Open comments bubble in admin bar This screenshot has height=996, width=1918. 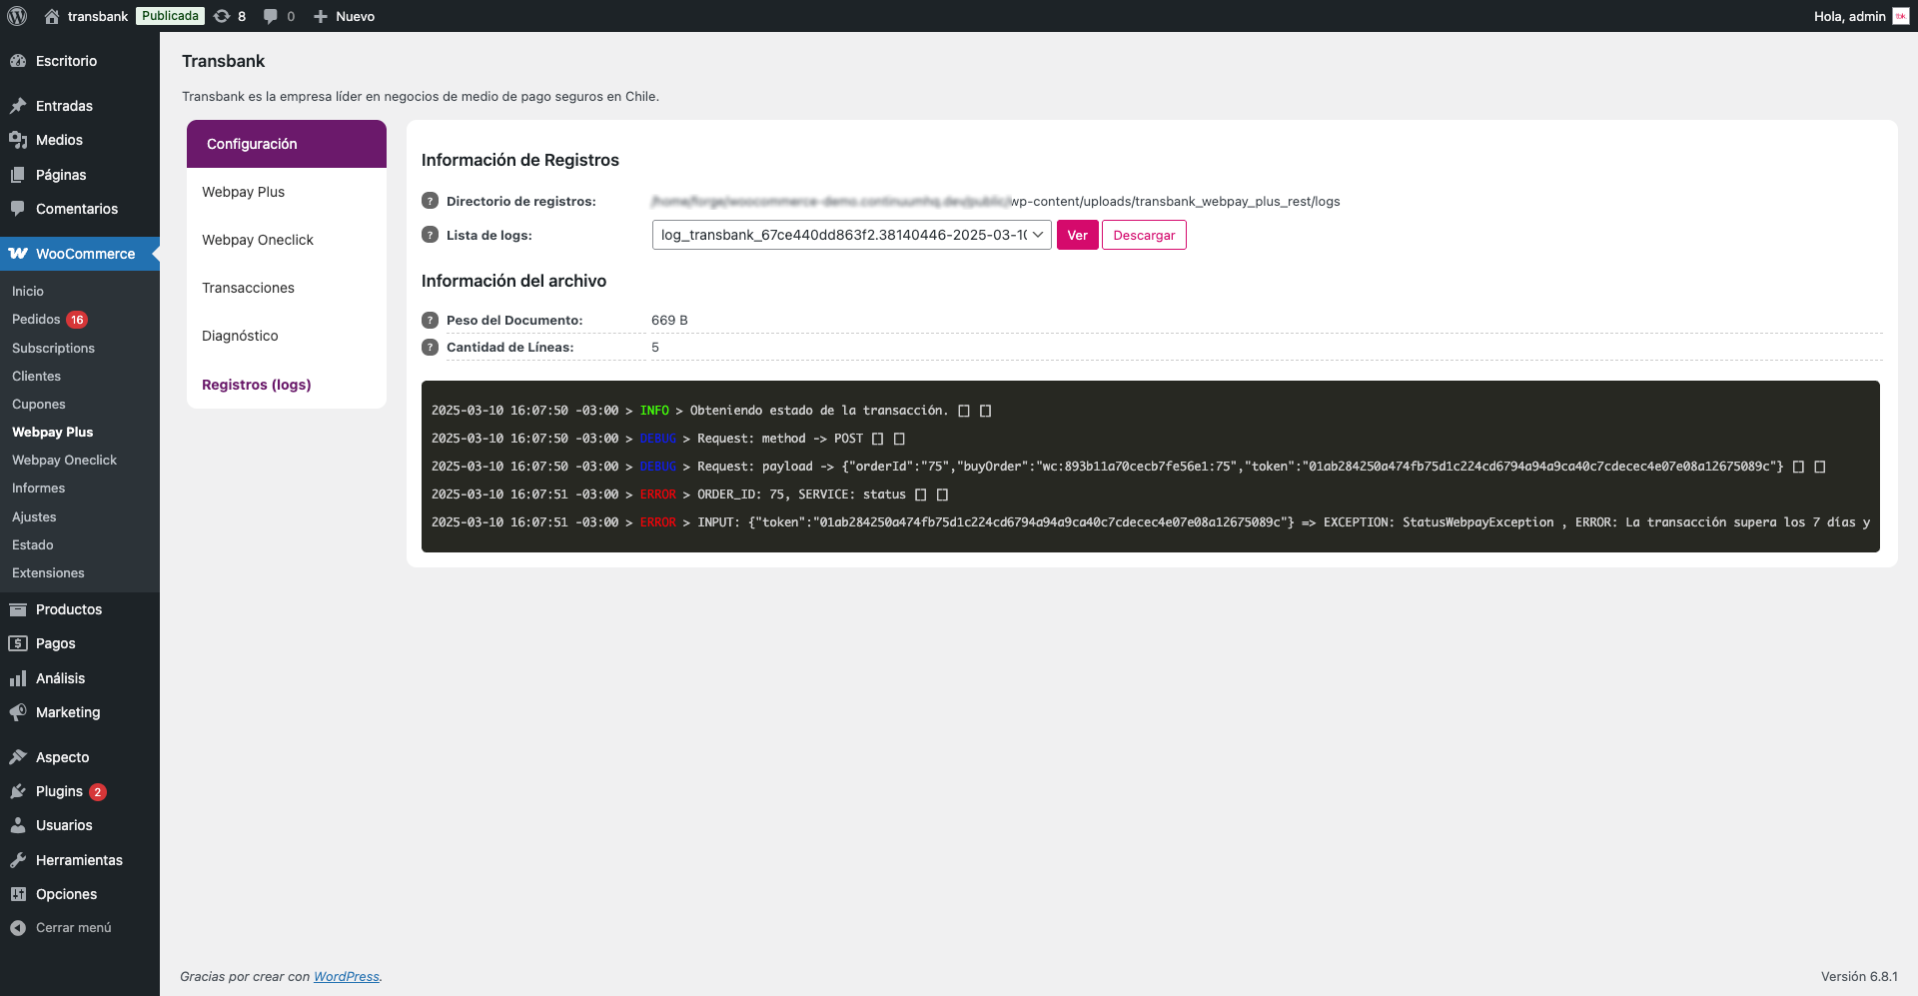point(270,16)
